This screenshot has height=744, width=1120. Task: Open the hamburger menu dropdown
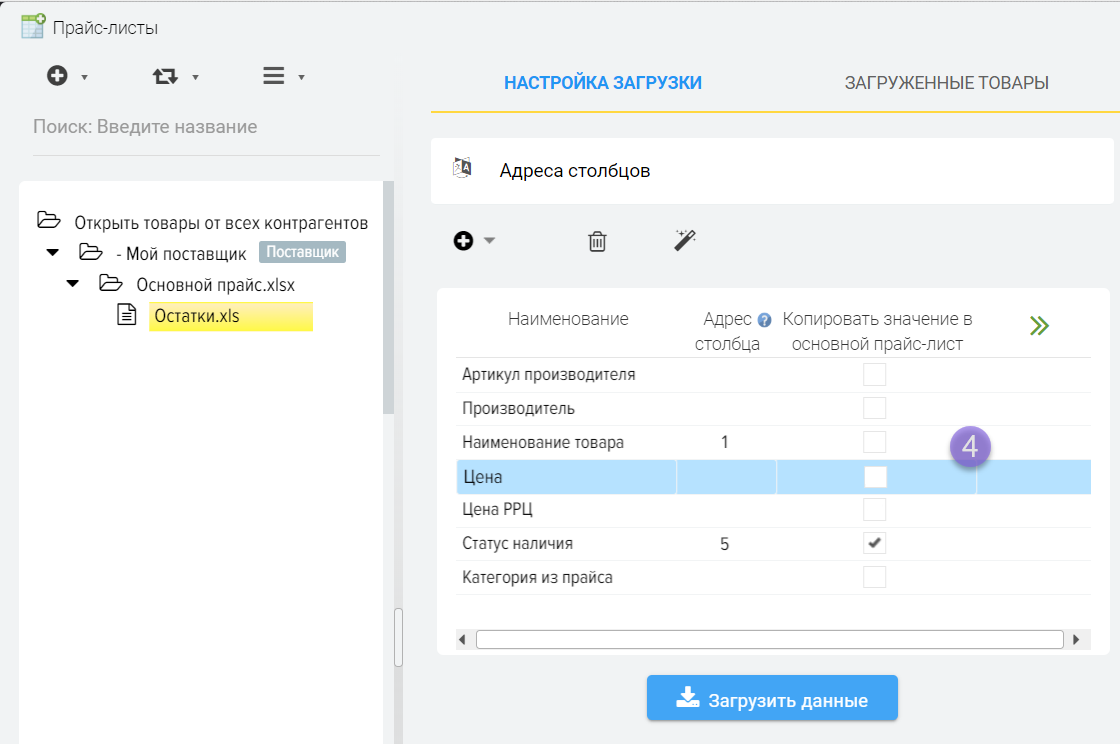(x=283, y=76)
